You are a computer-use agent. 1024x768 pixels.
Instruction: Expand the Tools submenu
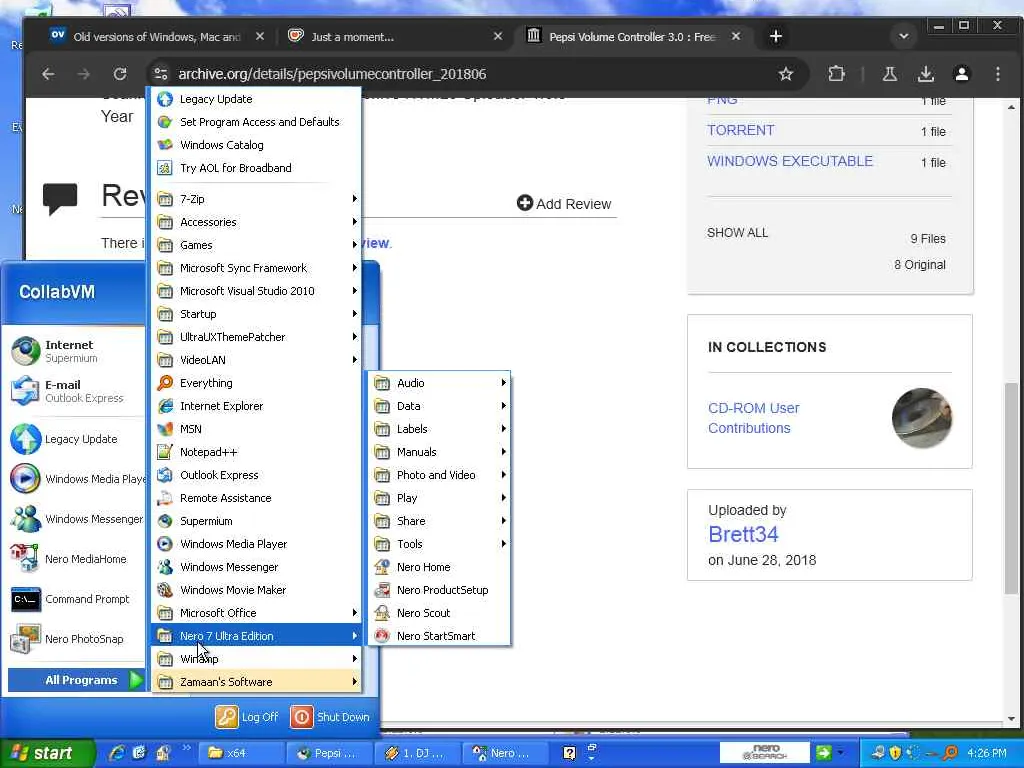(x=439, y=543)
